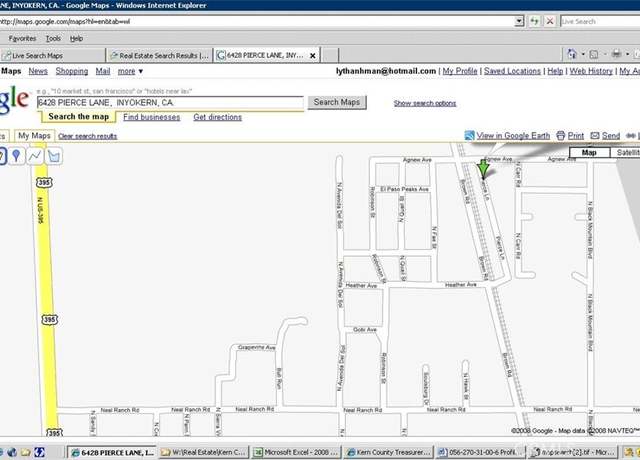The height and width of the screenshot is (460, 640).
Task: Switch to Map view
Action: [x=589, y=152]
